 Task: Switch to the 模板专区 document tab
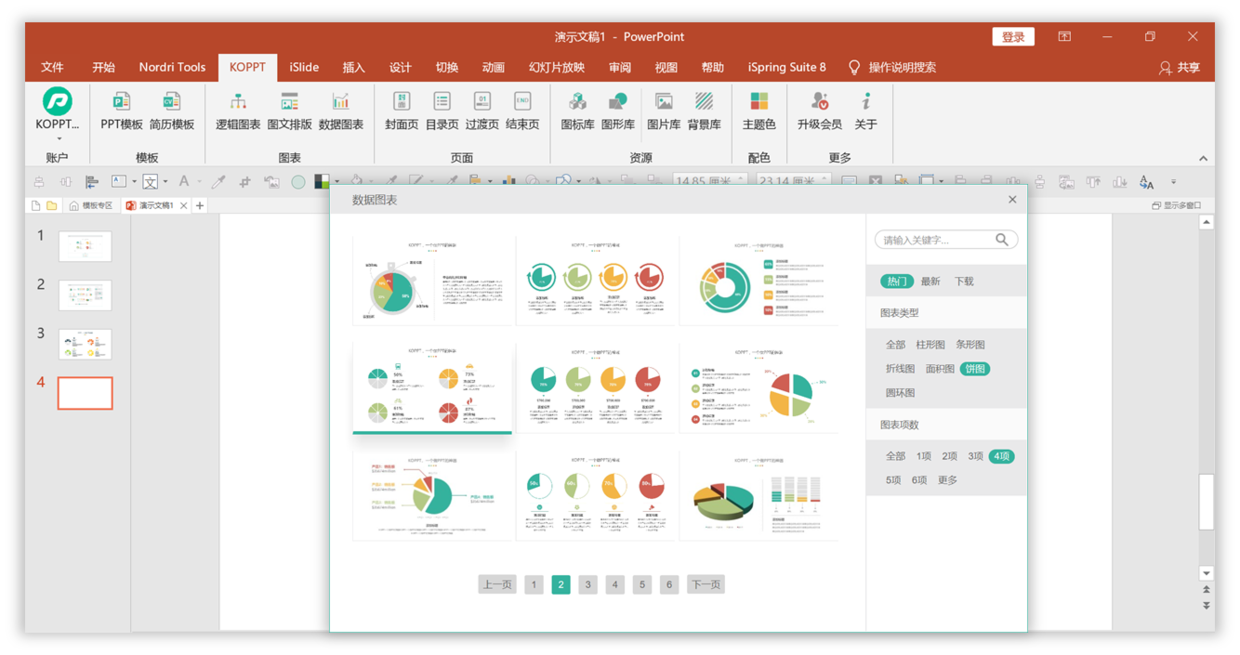pyautogui.click(x=91, y=206)
